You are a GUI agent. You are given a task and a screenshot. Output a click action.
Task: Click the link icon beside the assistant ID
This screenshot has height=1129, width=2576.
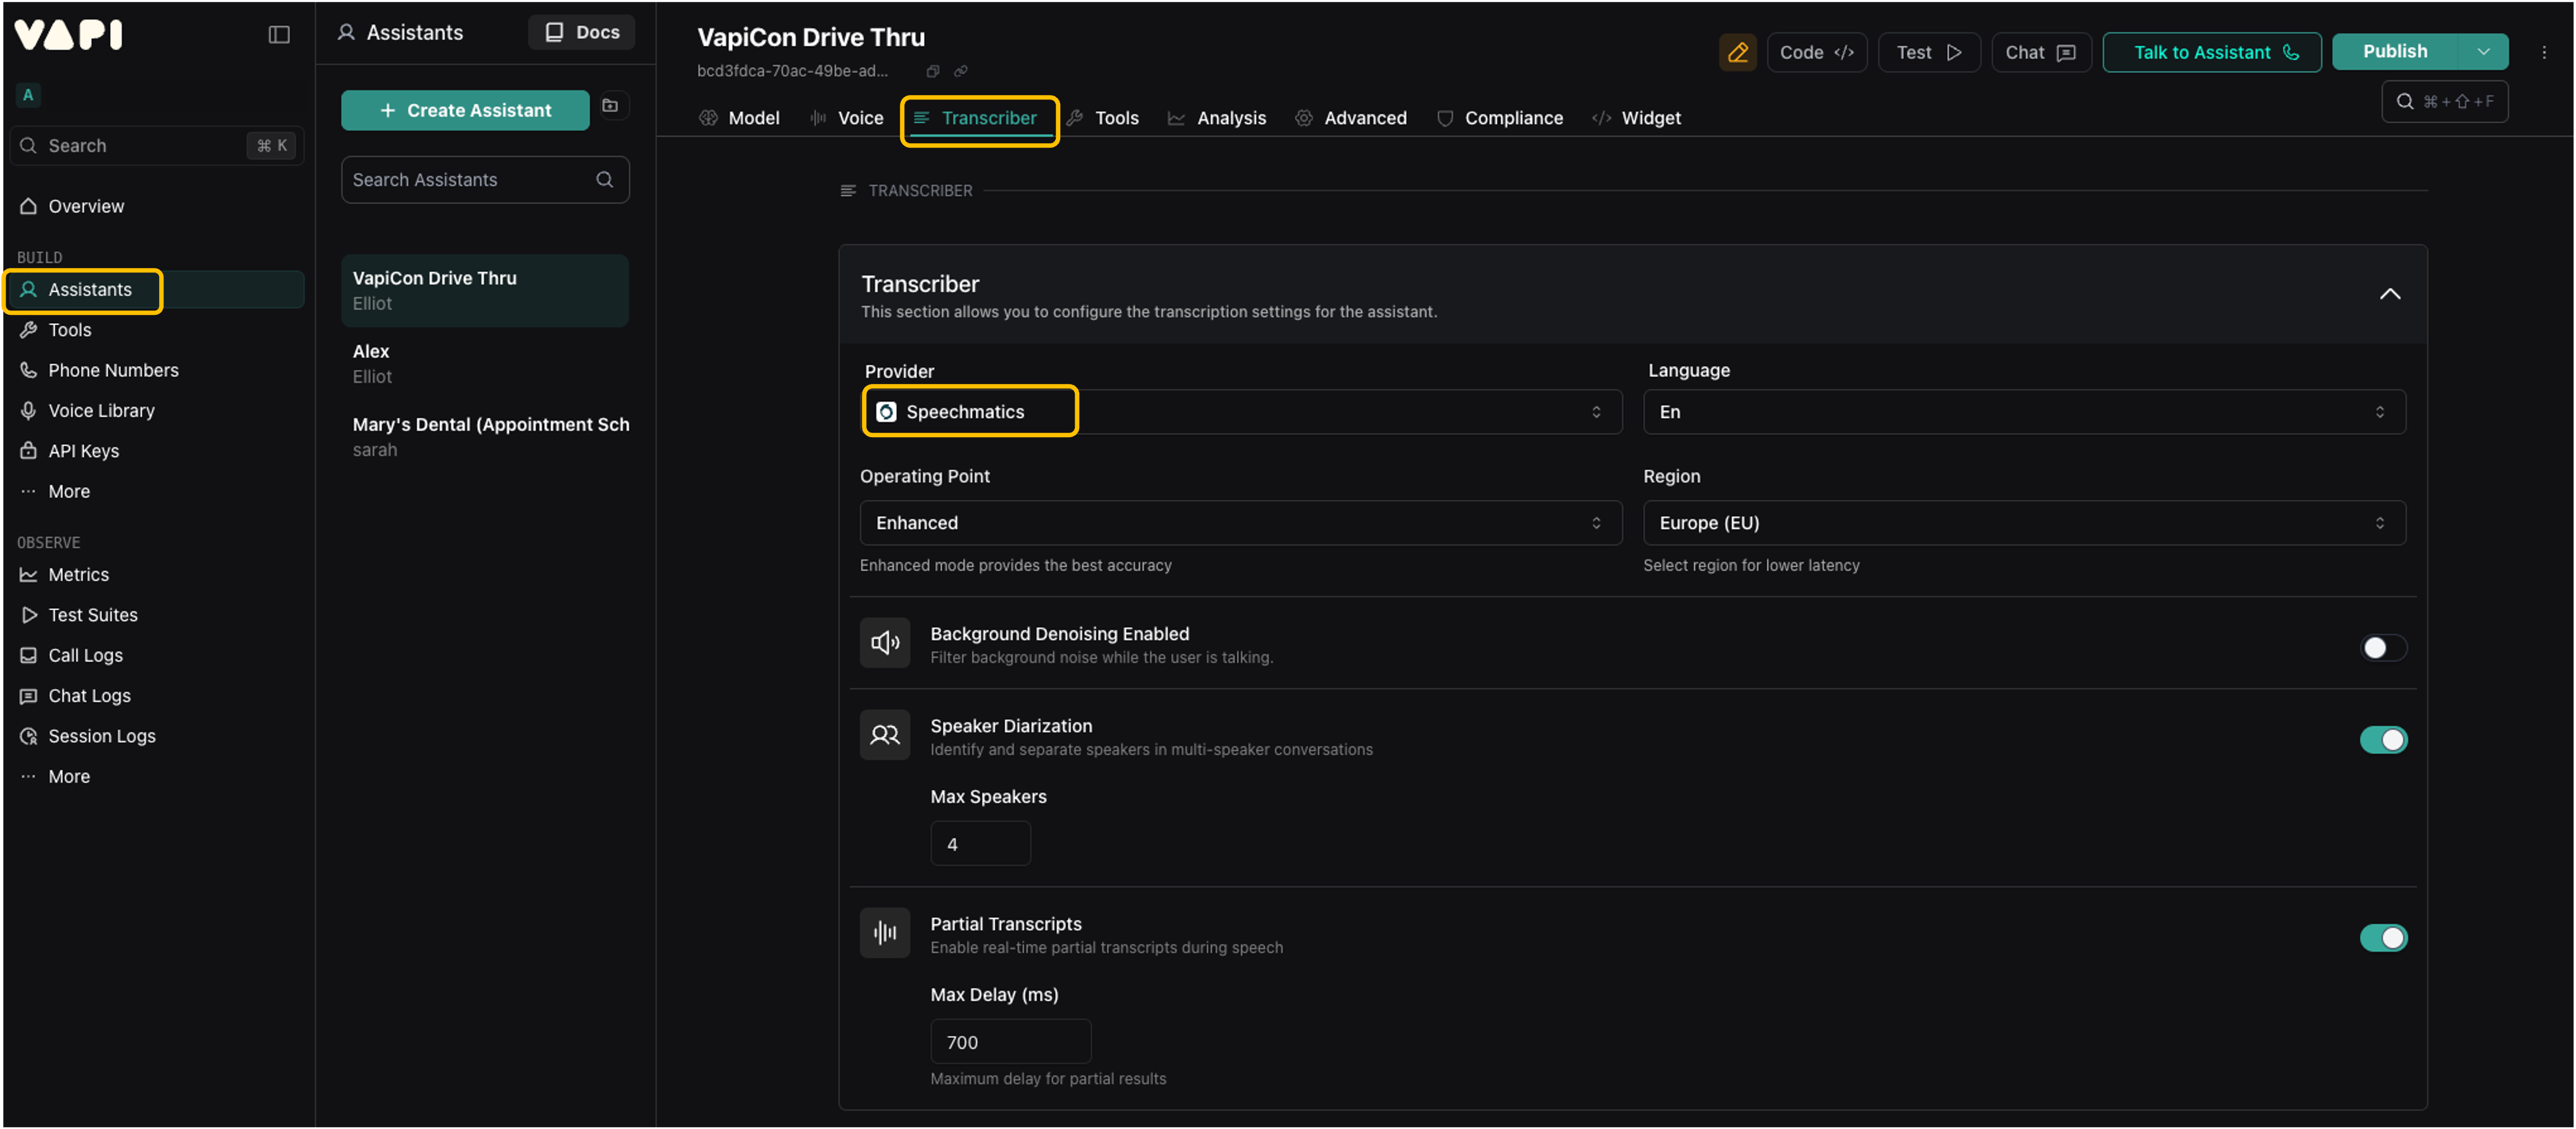[x=960, y=71]
